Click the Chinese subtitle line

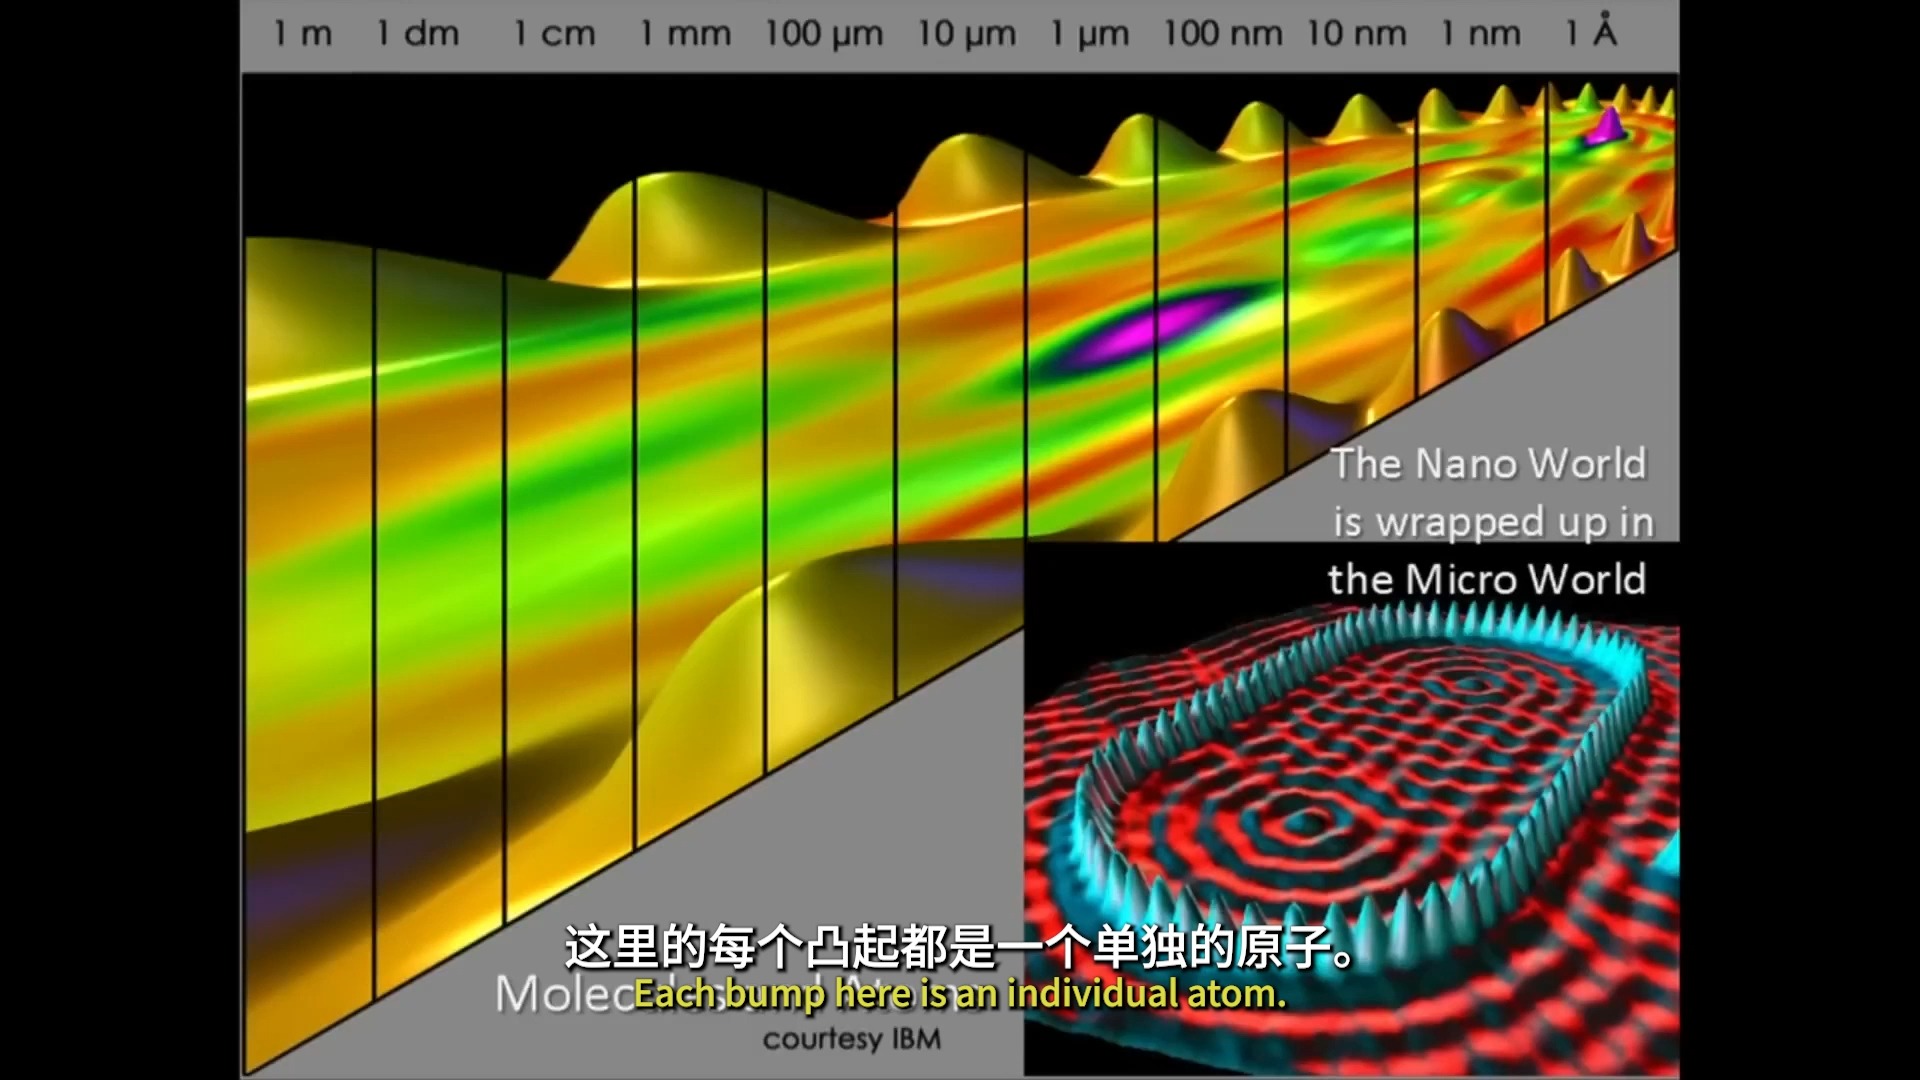(960, 946)
